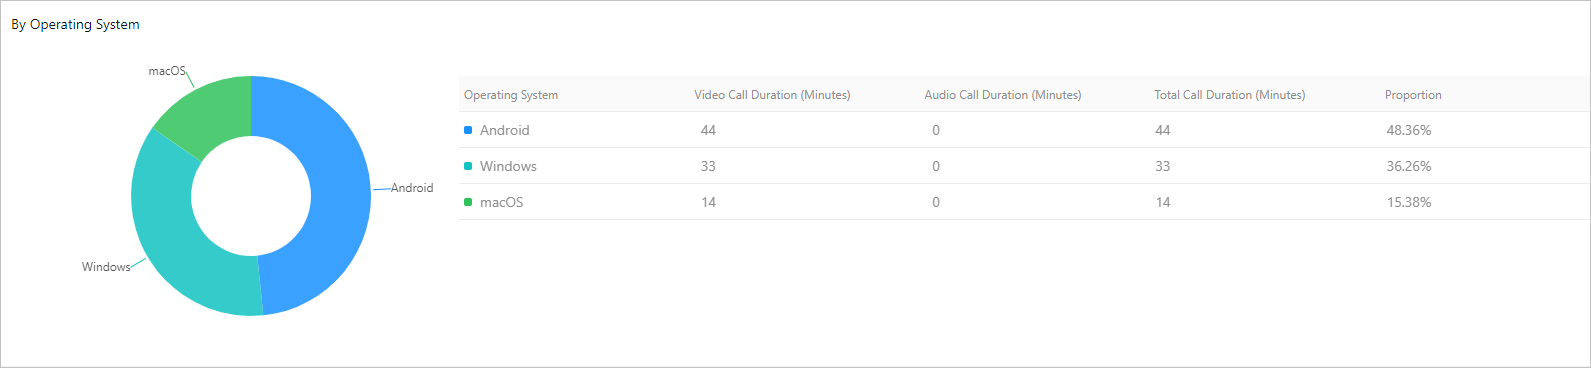This screenshot has width=1591, height=368.
Task: Click the teal Windows legend color square
Action: (468, 166)
